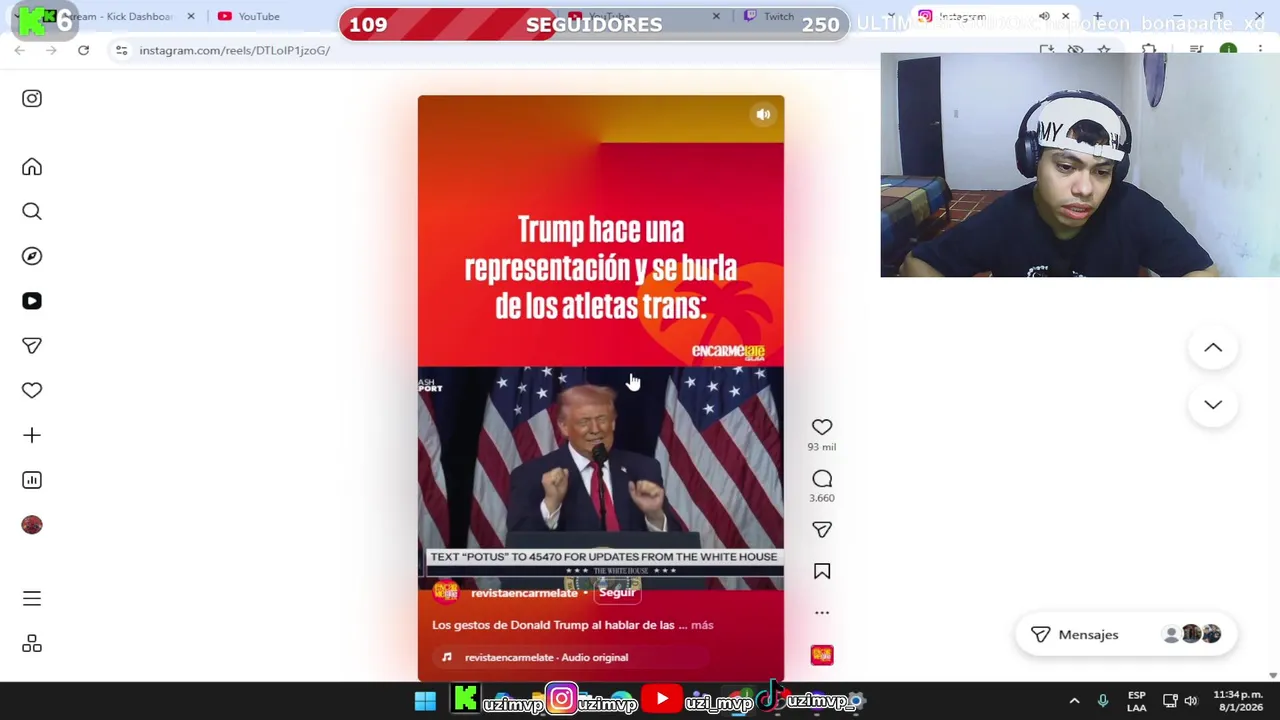Viewport: 1280px width, 720px height.
Task: Show hidden tray icons chevron
Action: click(x=1075, y=701)
